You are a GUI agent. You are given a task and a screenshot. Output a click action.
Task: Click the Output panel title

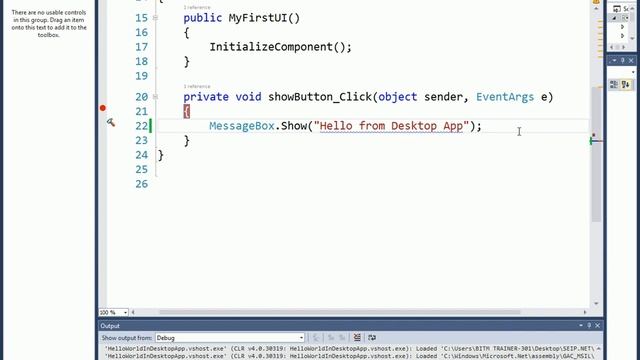110,326
